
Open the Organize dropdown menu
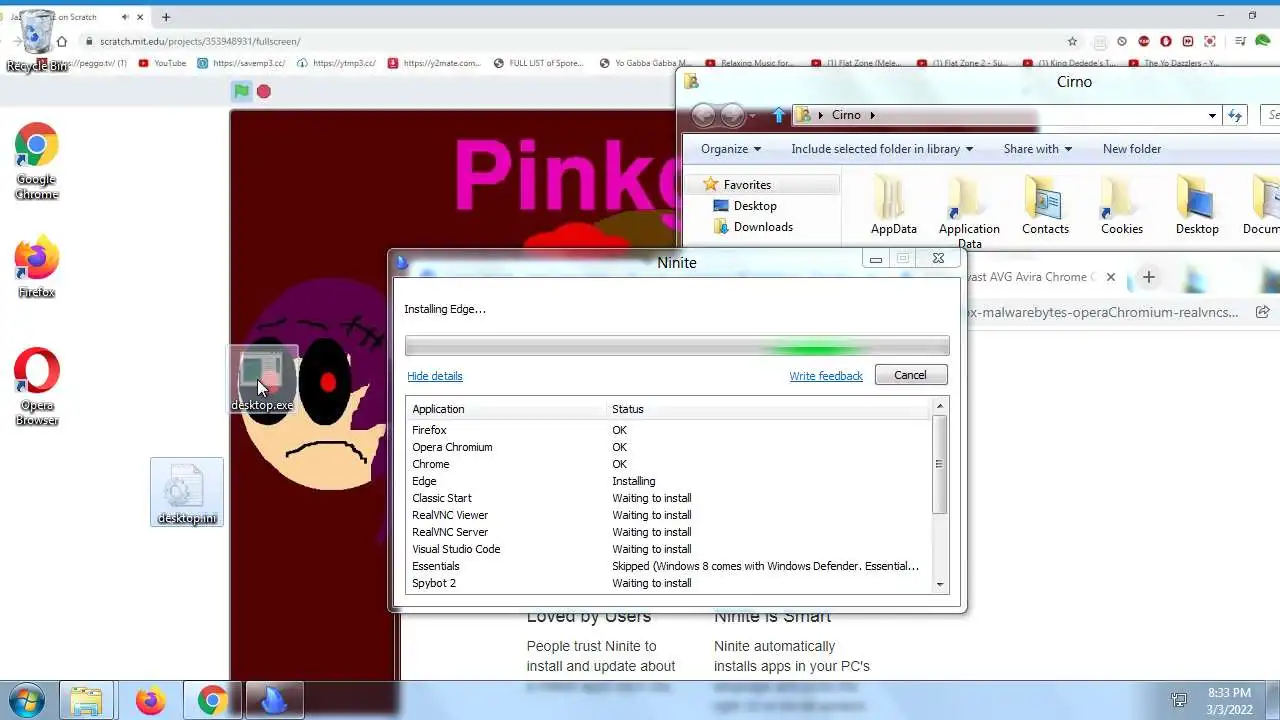(x=731, y=149)
